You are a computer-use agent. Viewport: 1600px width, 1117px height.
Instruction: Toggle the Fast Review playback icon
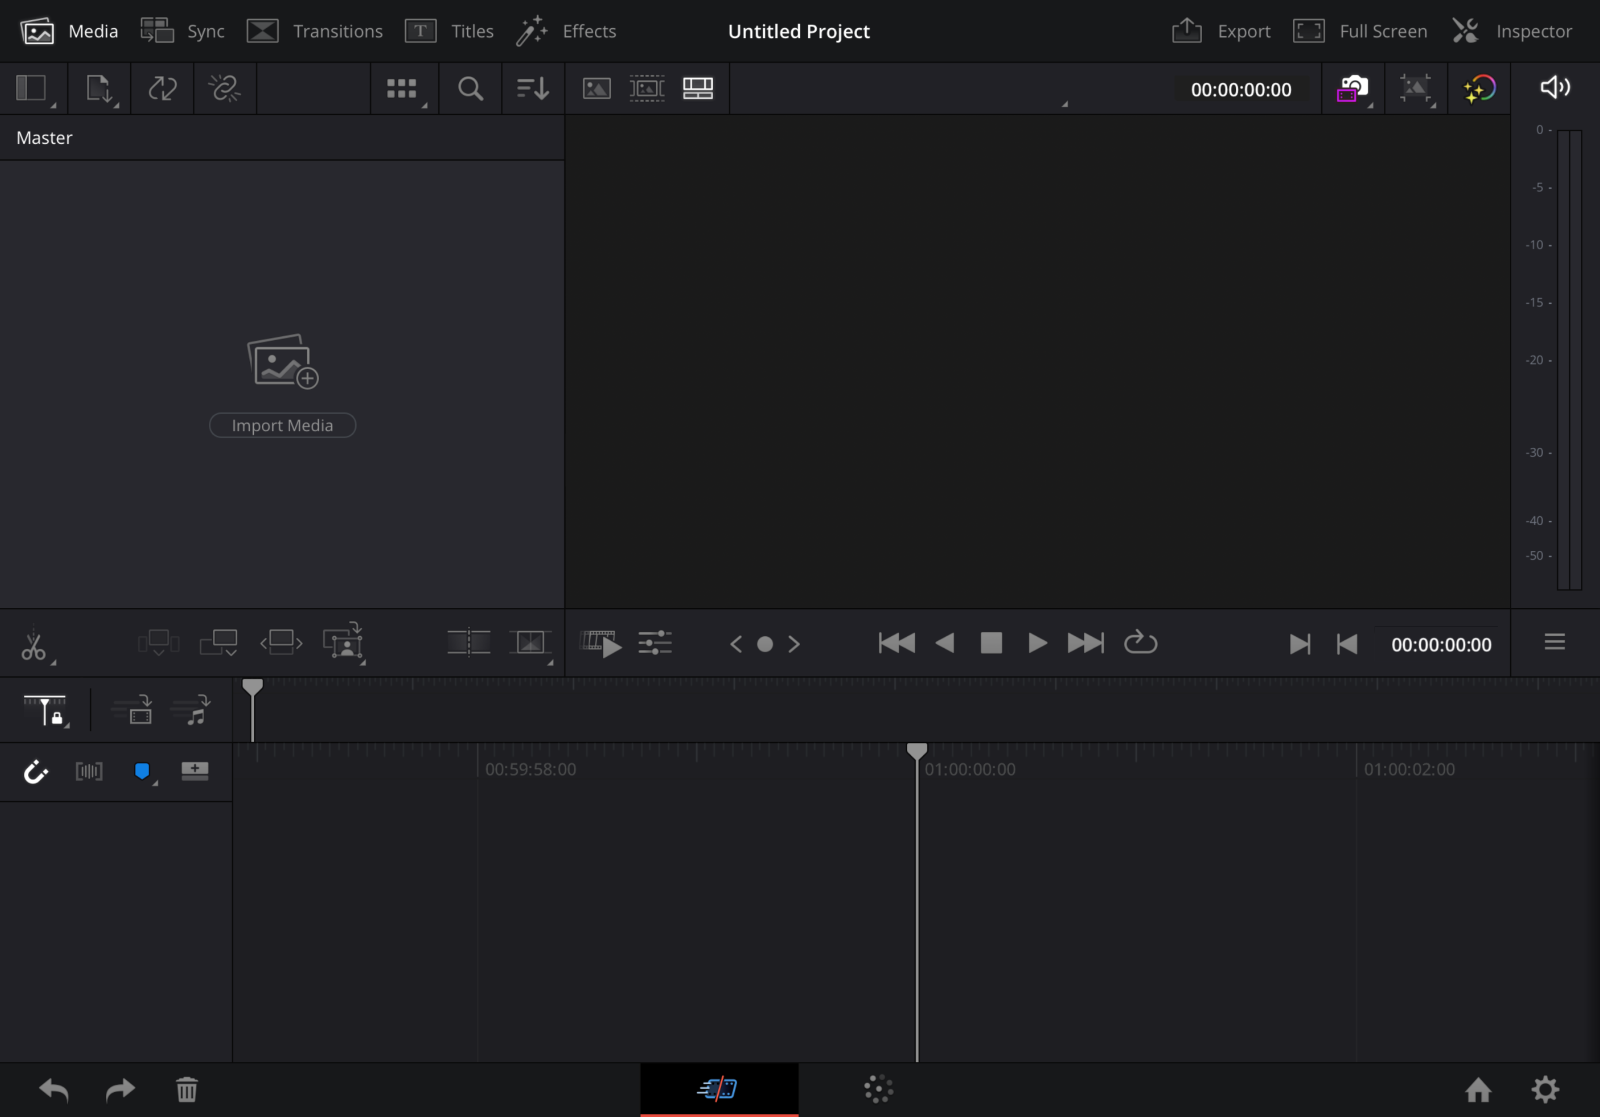tap(602, 643)
